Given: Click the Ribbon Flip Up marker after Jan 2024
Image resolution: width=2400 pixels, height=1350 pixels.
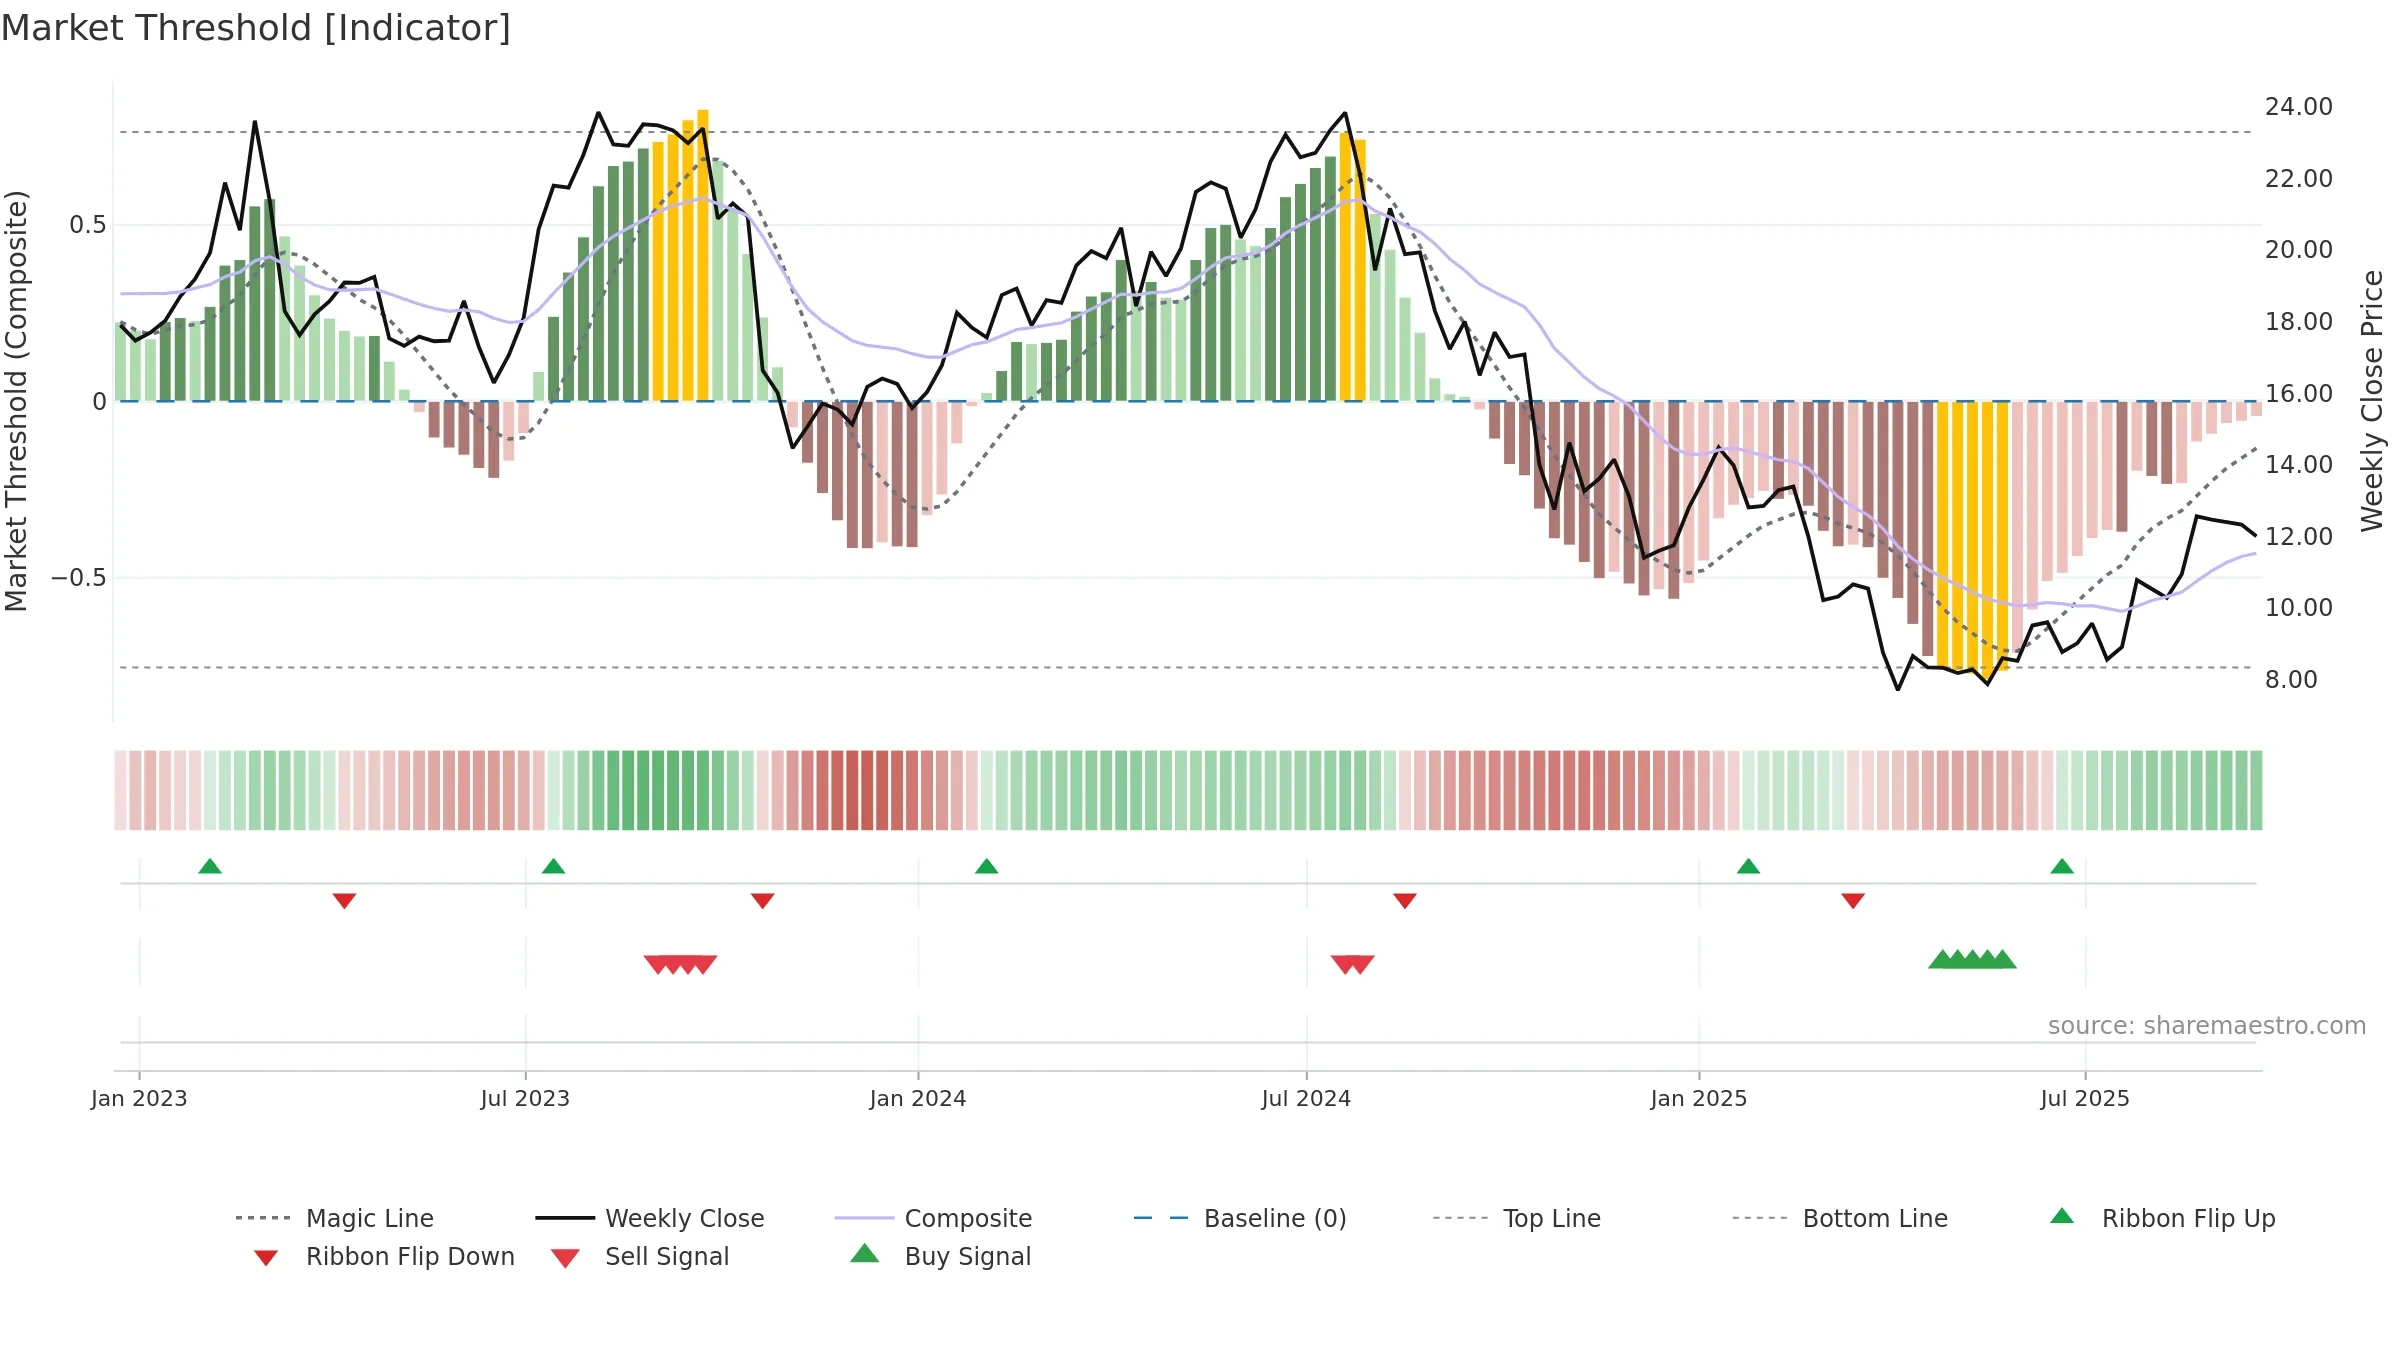Looking at the screenshot, I should click(987, 866).
